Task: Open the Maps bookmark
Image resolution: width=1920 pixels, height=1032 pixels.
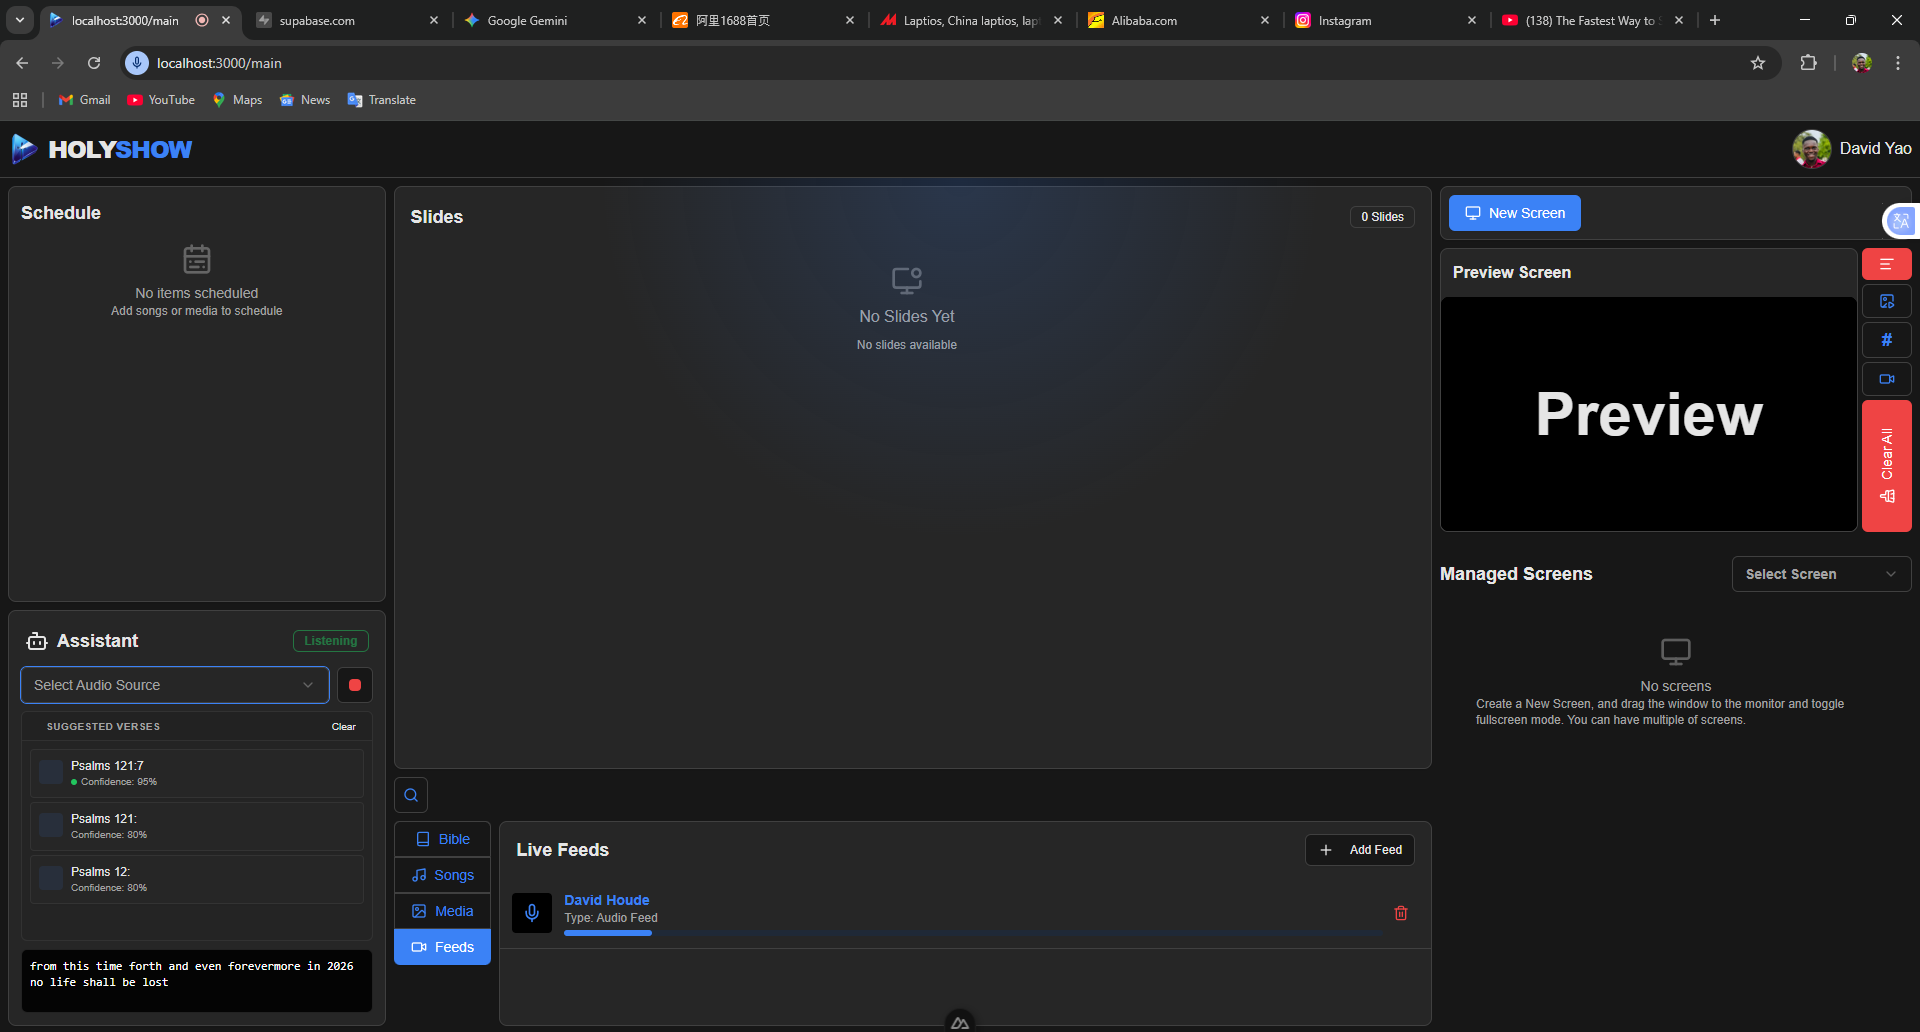Action: pos(237,100)
